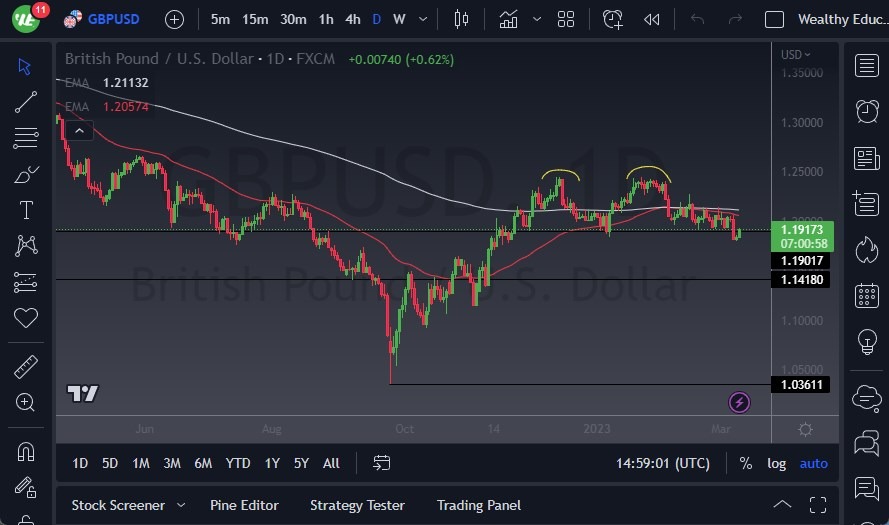889x525 pixels.
Task: Set the range to YTD
Action: [238, 463]
